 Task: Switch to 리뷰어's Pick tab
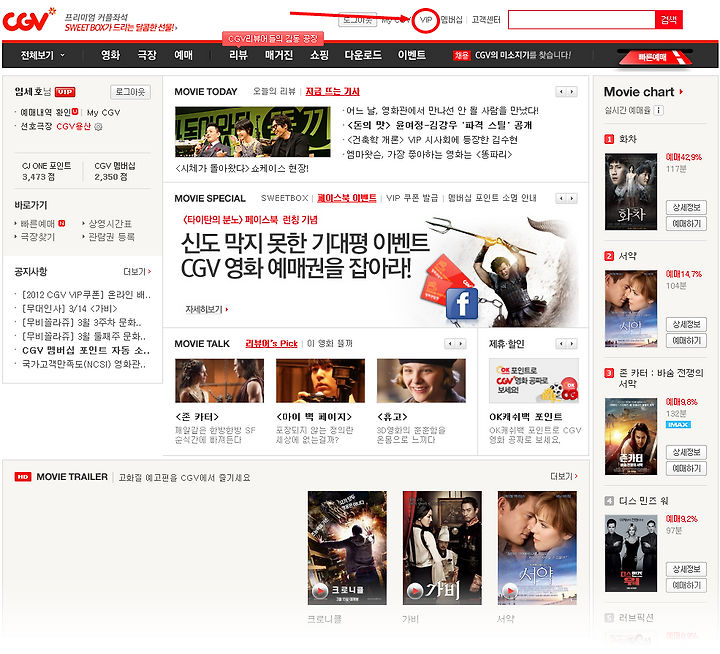click(271, 344)
